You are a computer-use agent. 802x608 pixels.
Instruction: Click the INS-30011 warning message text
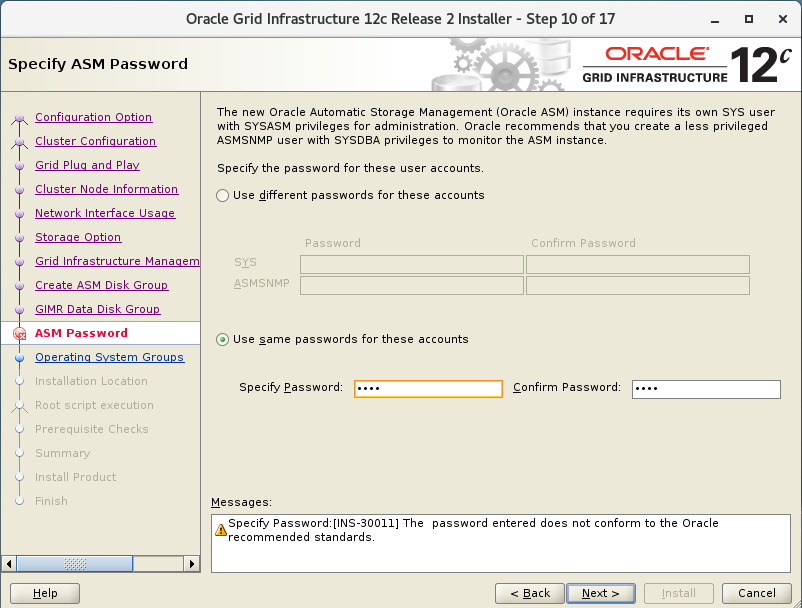pos(473,530)
